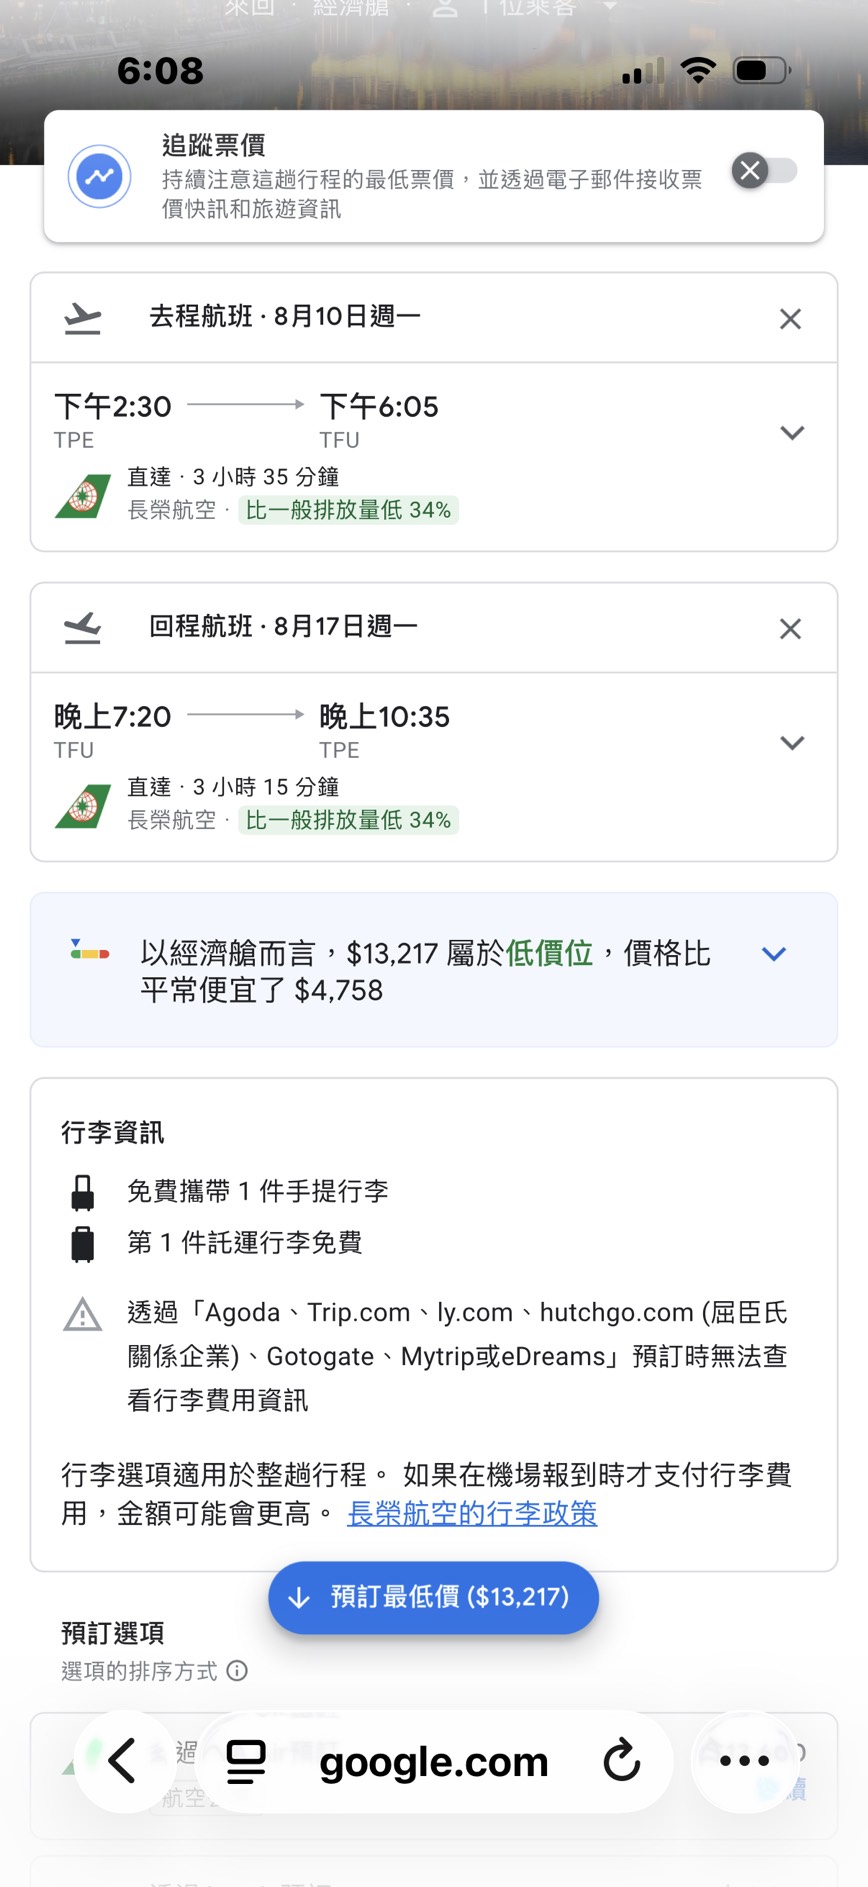The image size is (868, 1887).
Task: Expand outbound flight details for 下午2:30 departure
Action: point(792,433)
